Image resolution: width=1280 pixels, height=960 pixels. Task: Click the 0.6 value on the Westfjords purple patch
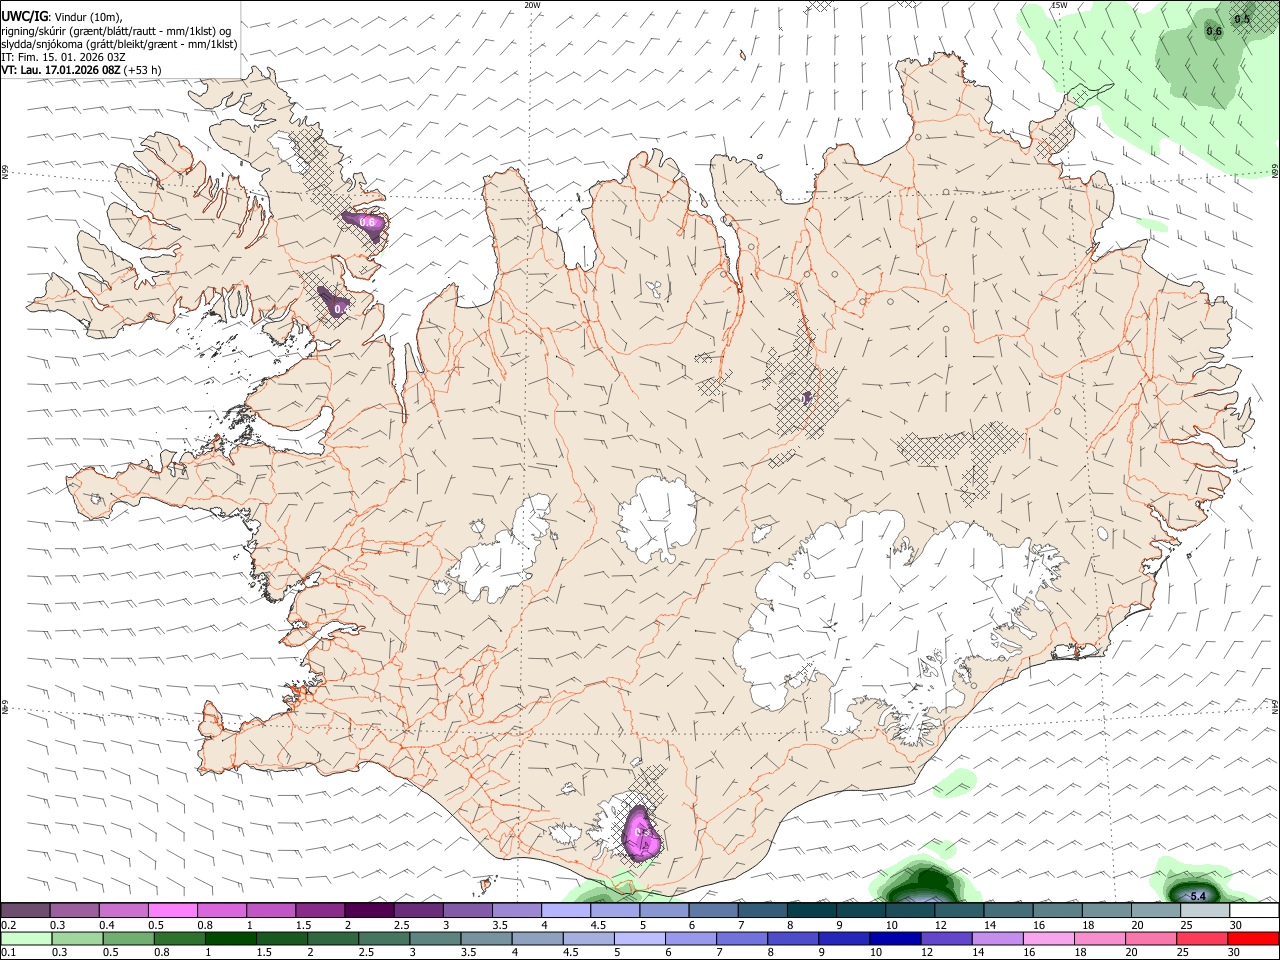(367, 222)
